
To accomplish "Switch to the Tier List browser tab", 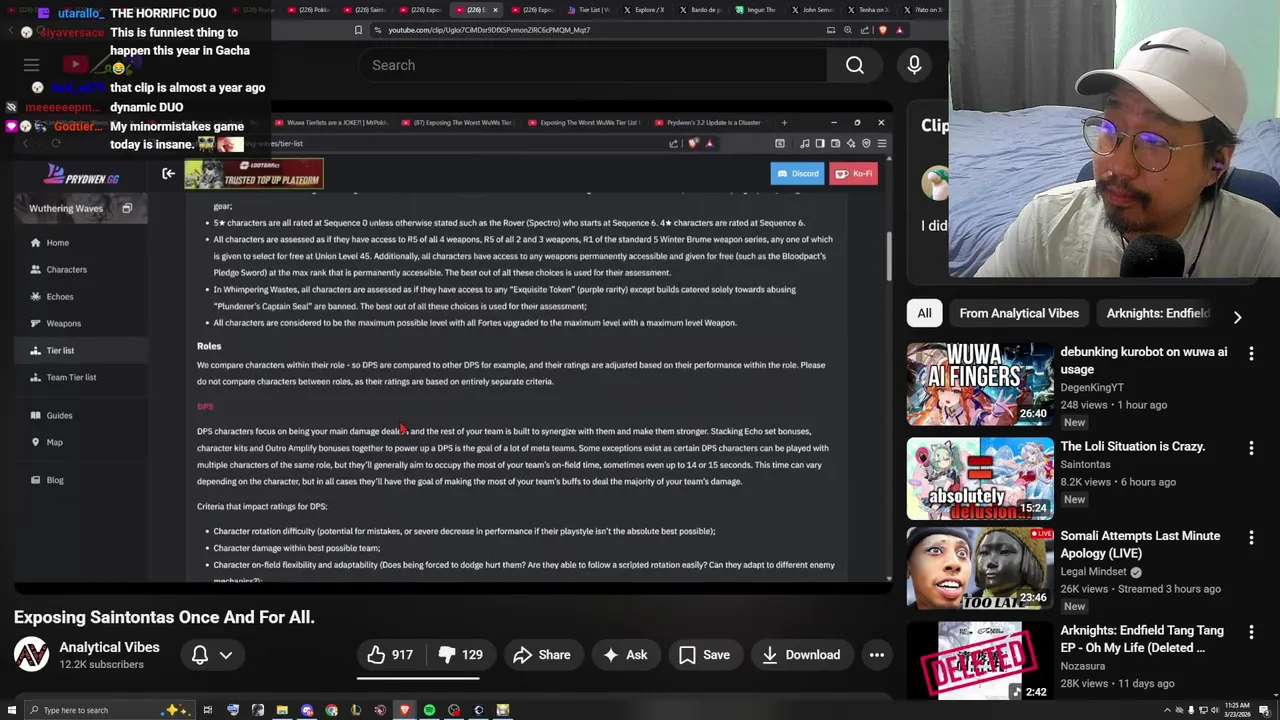I will pos(591,10).
